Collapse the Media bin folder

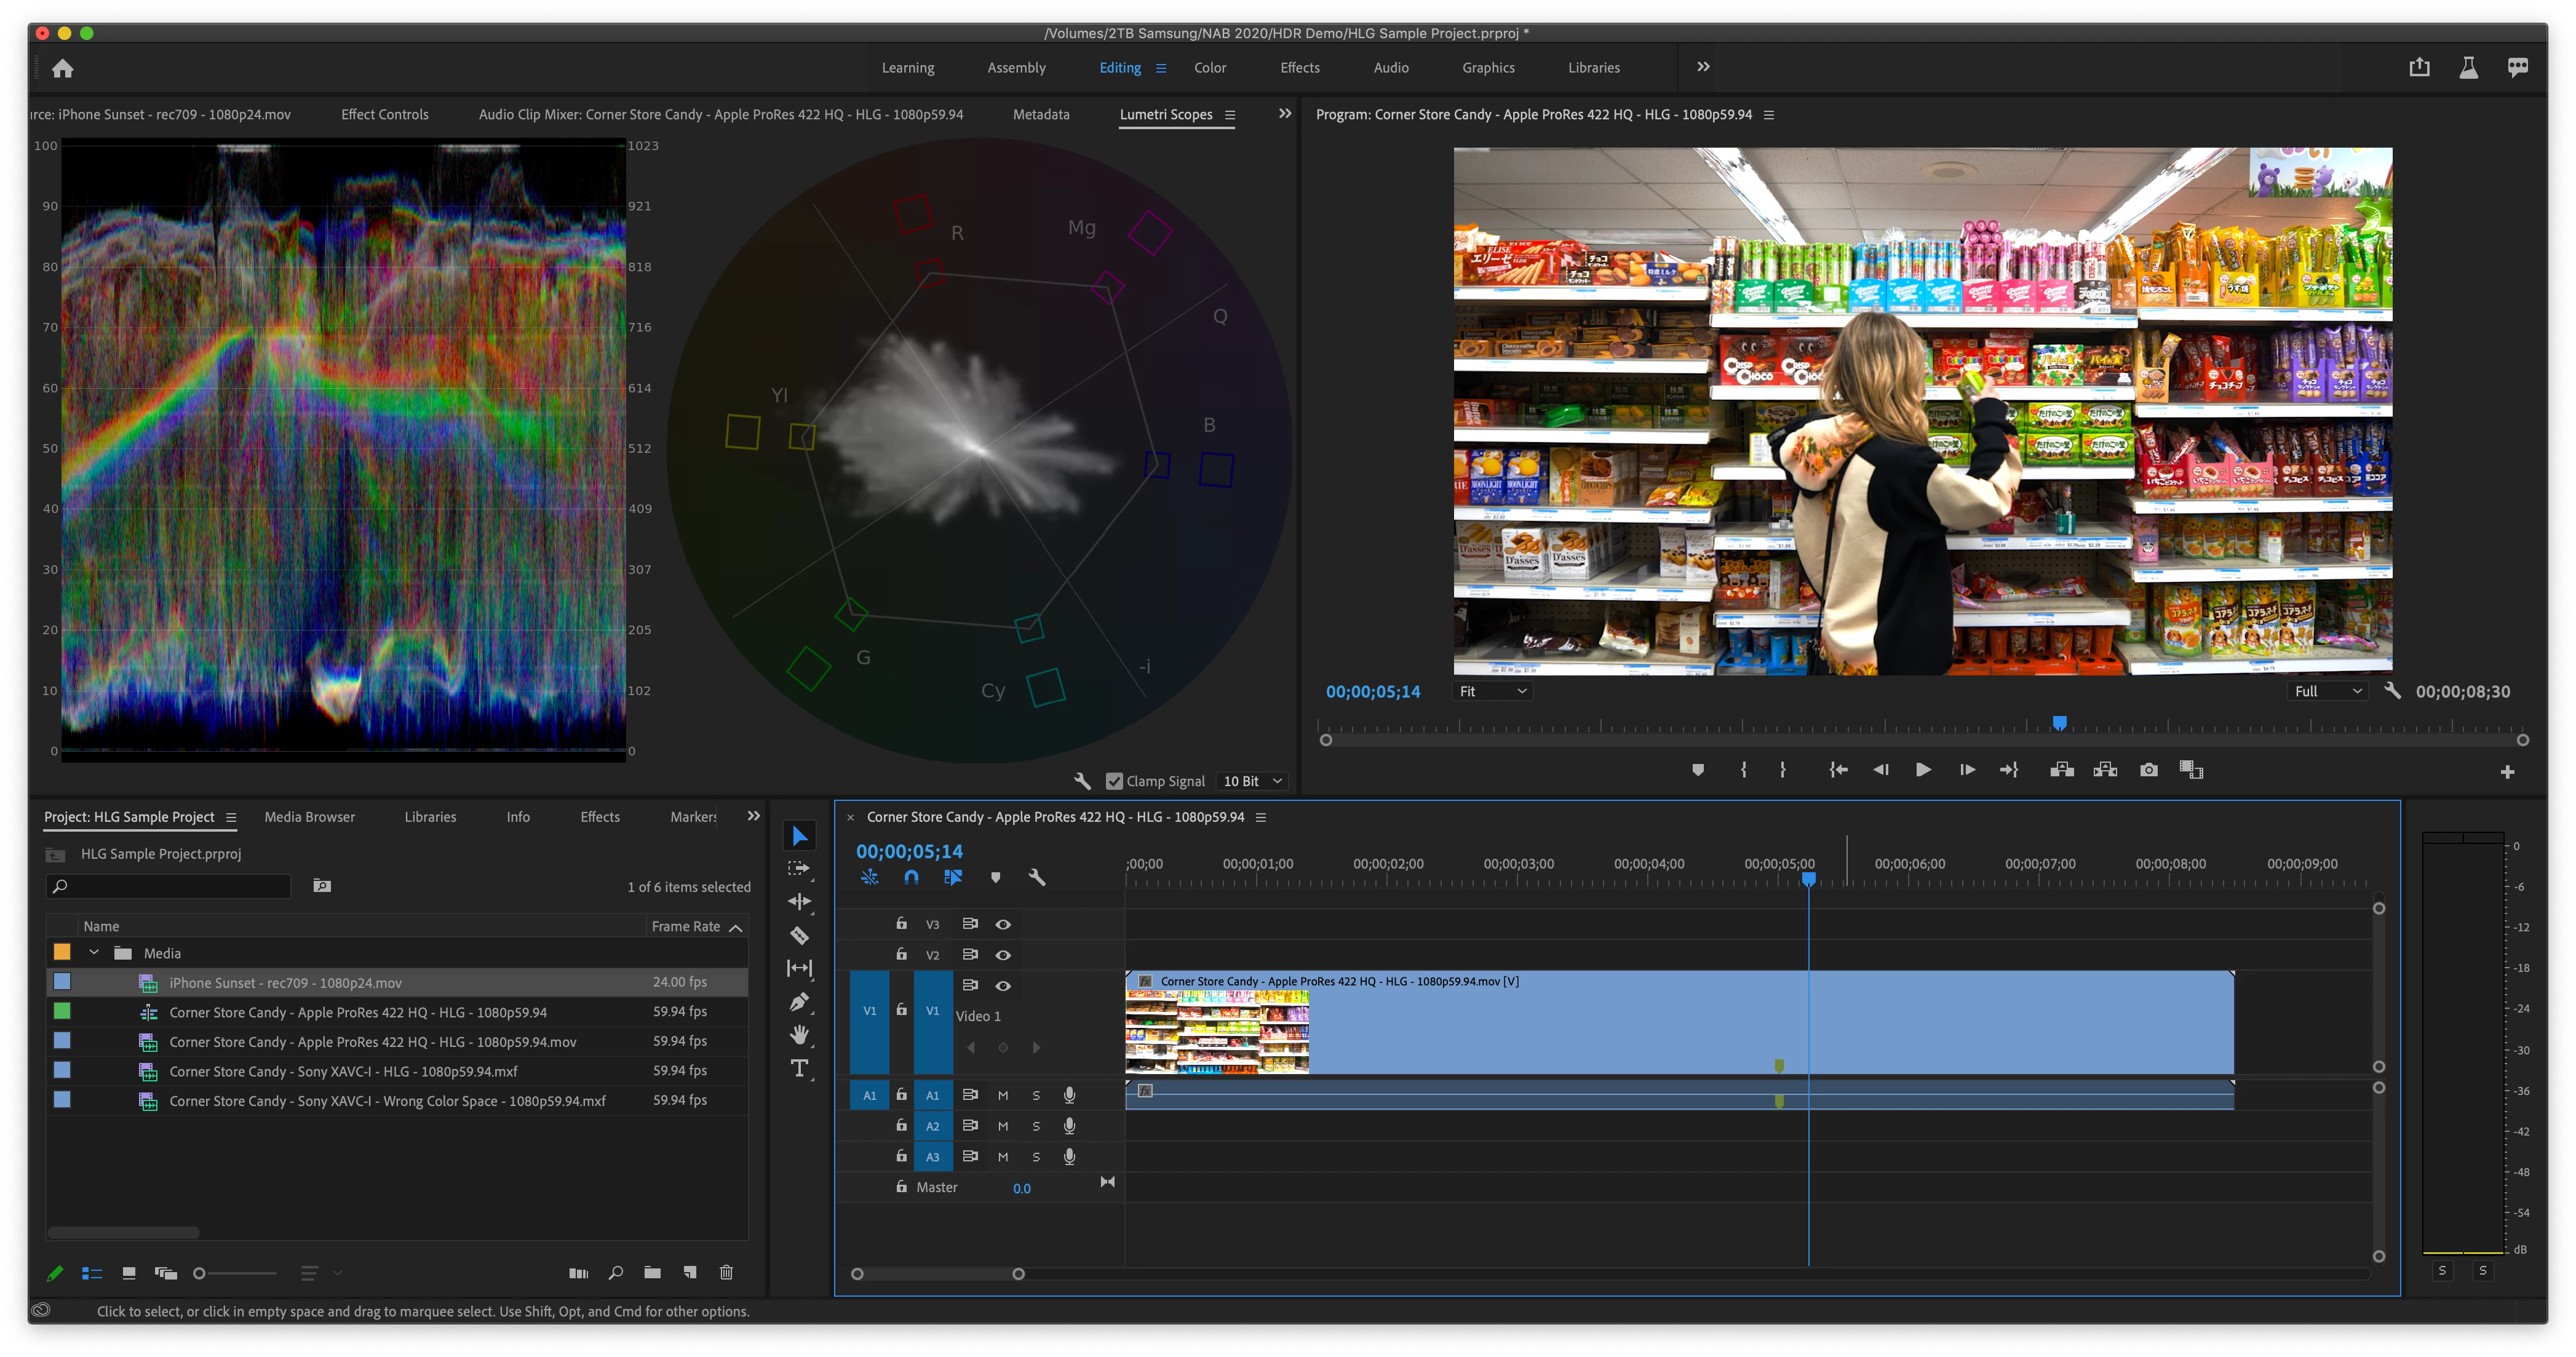[x=94, y=953]
